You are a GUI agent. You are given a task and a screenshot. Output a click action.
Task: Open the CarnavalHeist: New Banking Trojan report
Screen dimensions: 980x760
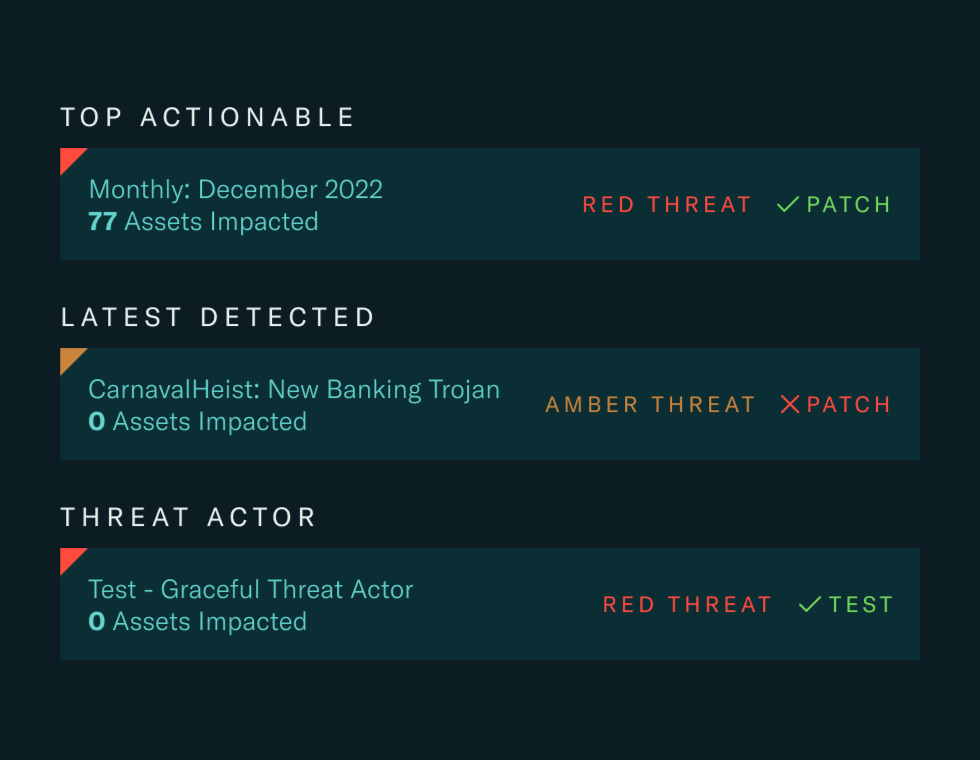click(294, 389)
